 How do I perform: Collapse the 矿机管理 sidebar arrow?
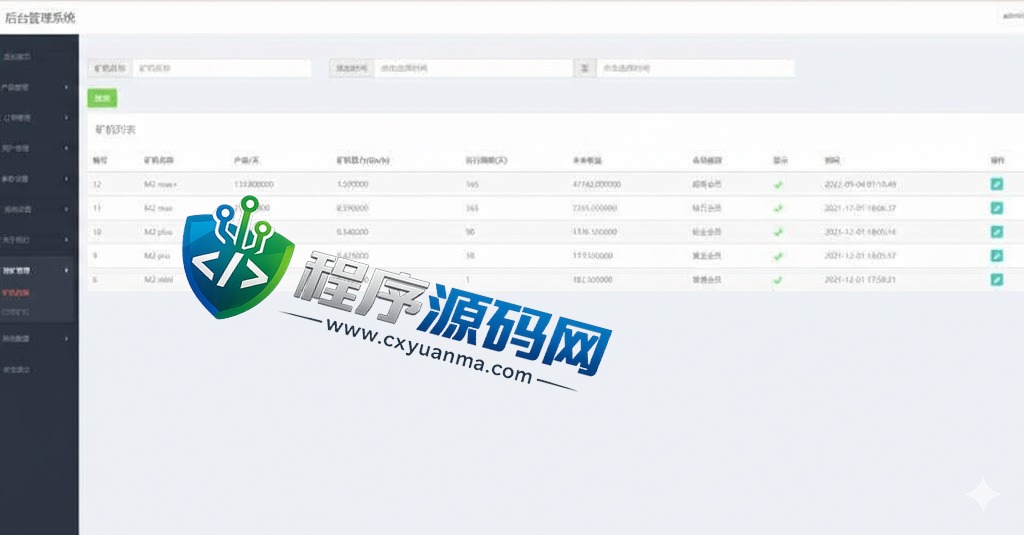tap(66, 270)
